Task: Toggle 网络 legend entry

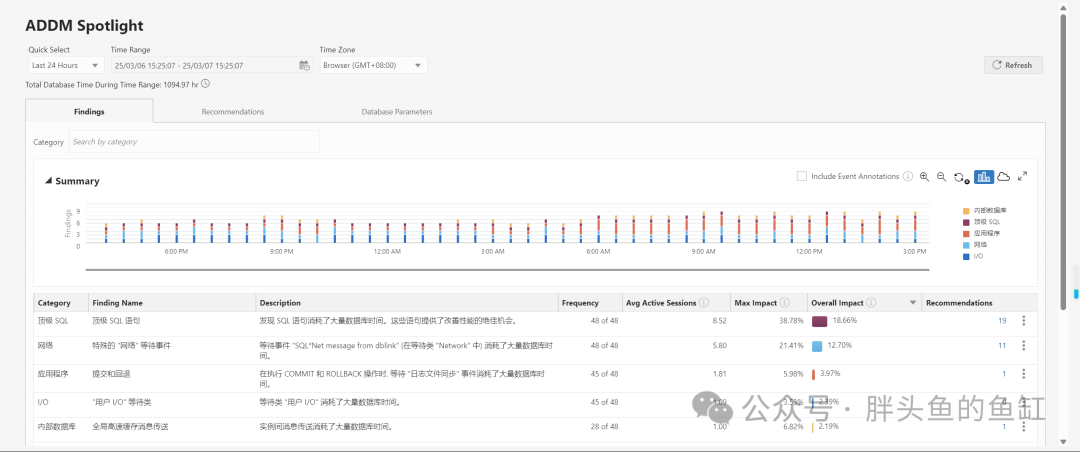Action: click(975, 245)
